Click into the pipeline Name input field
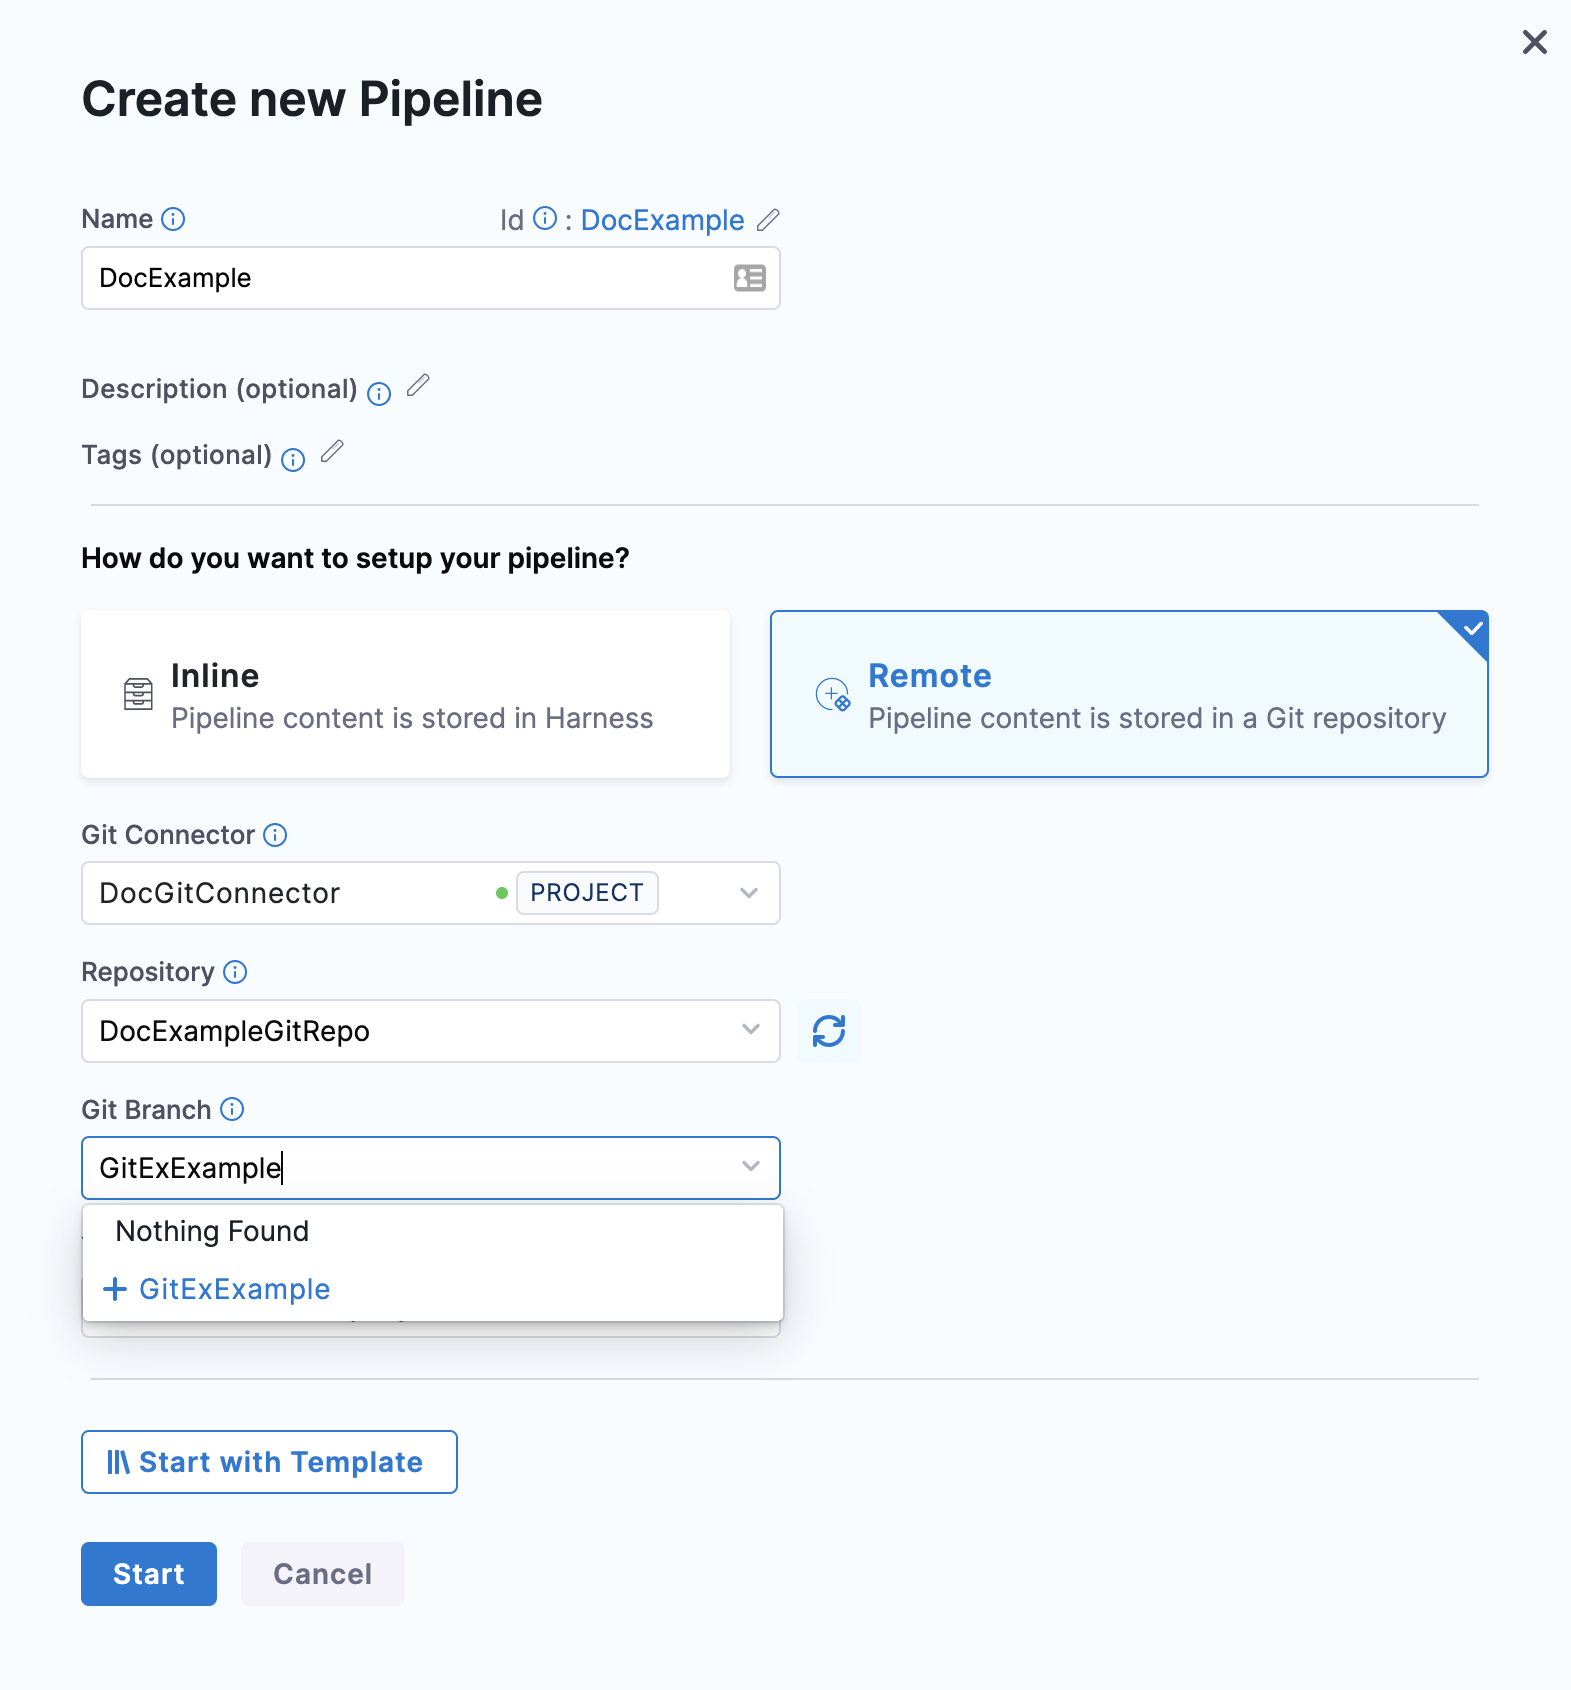Viewport: 1571px width, 1690px height. coord(400,278)
